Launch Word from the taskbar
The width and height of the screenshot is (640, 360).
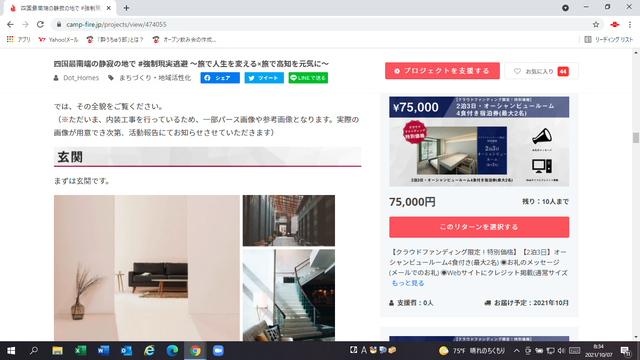103,351
